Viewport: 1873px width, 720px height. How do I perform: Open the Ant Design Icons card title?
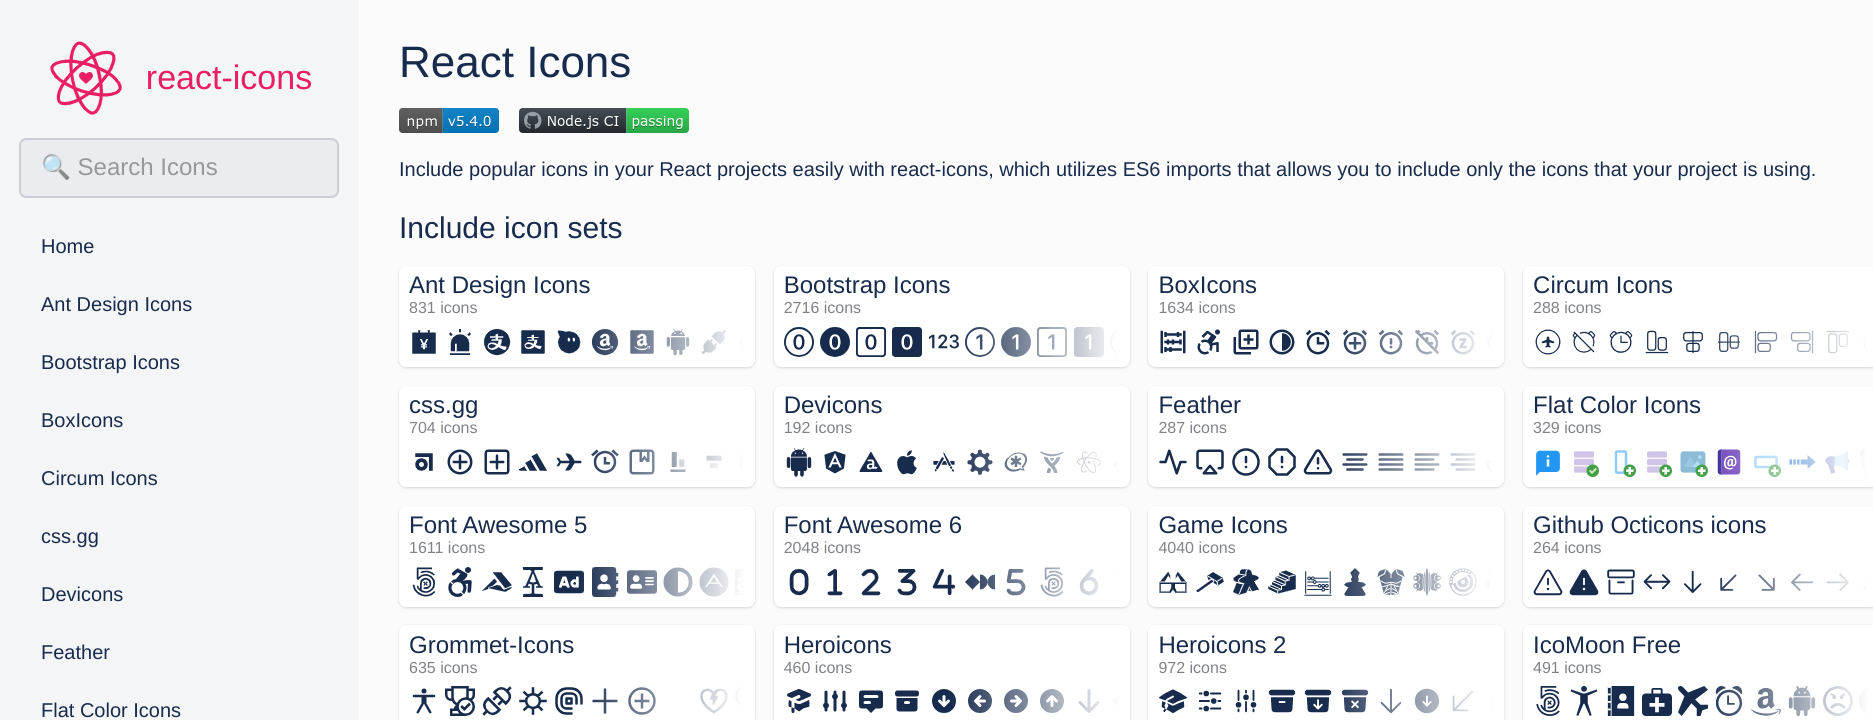tap(500, 285)
